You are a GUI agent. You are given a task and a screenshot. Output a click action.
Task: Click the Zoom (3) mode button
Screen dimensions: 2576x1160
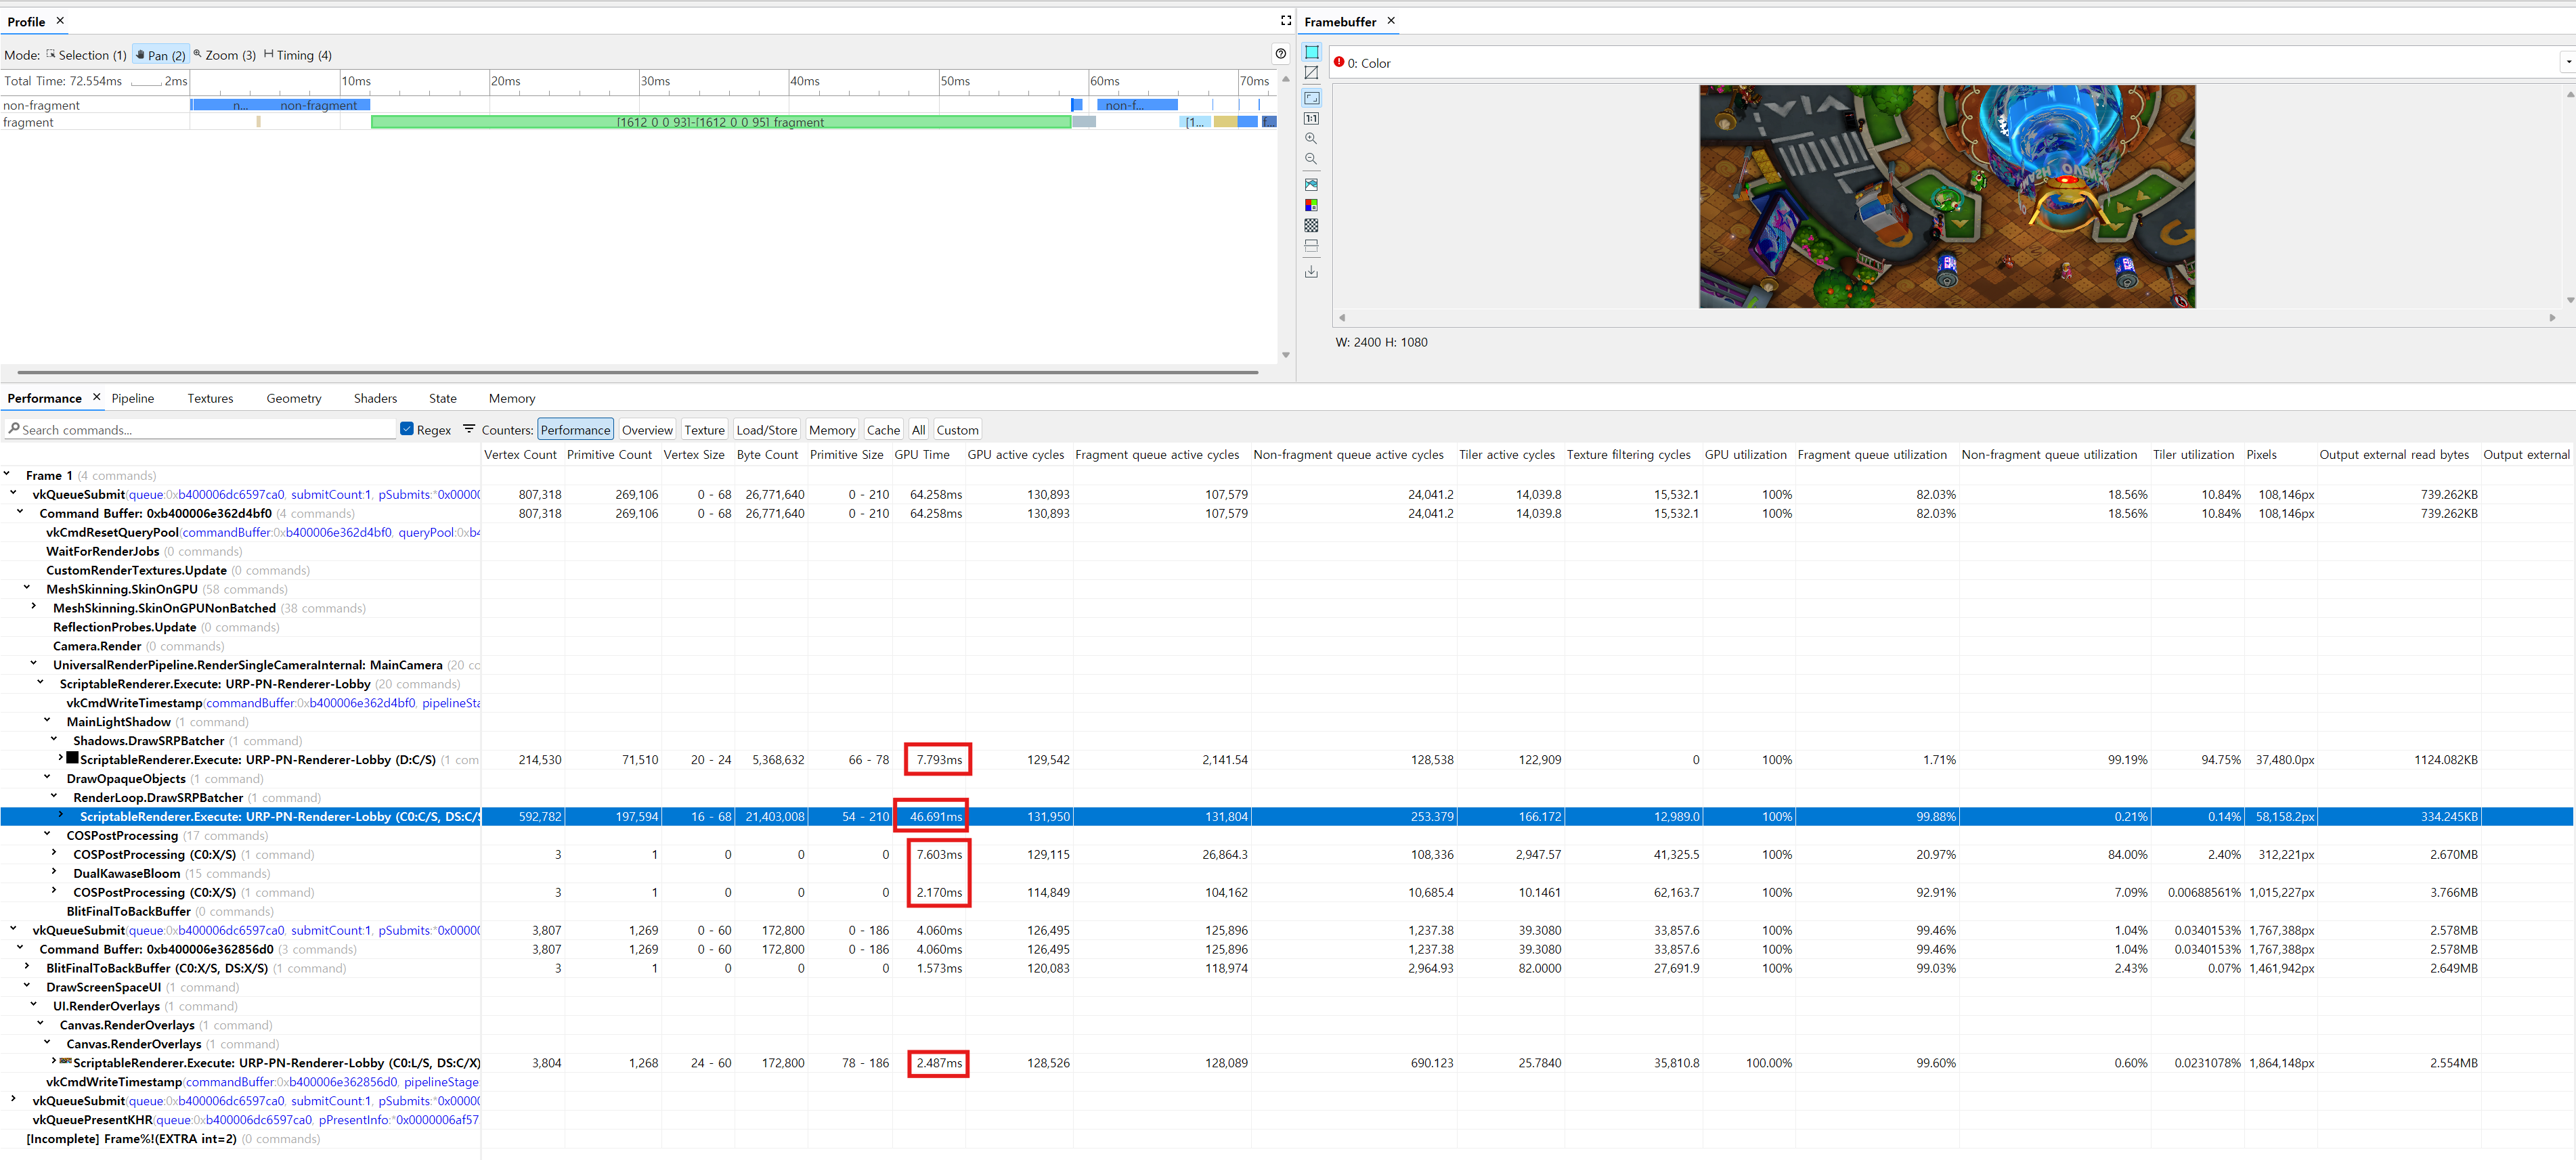tap(225, 55)
